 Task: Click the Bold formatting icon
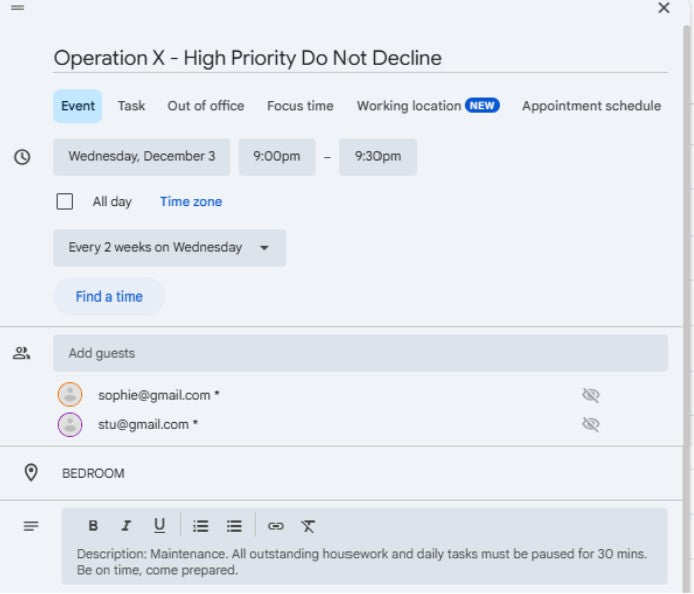pyautogui.click(x=93, y=526)
